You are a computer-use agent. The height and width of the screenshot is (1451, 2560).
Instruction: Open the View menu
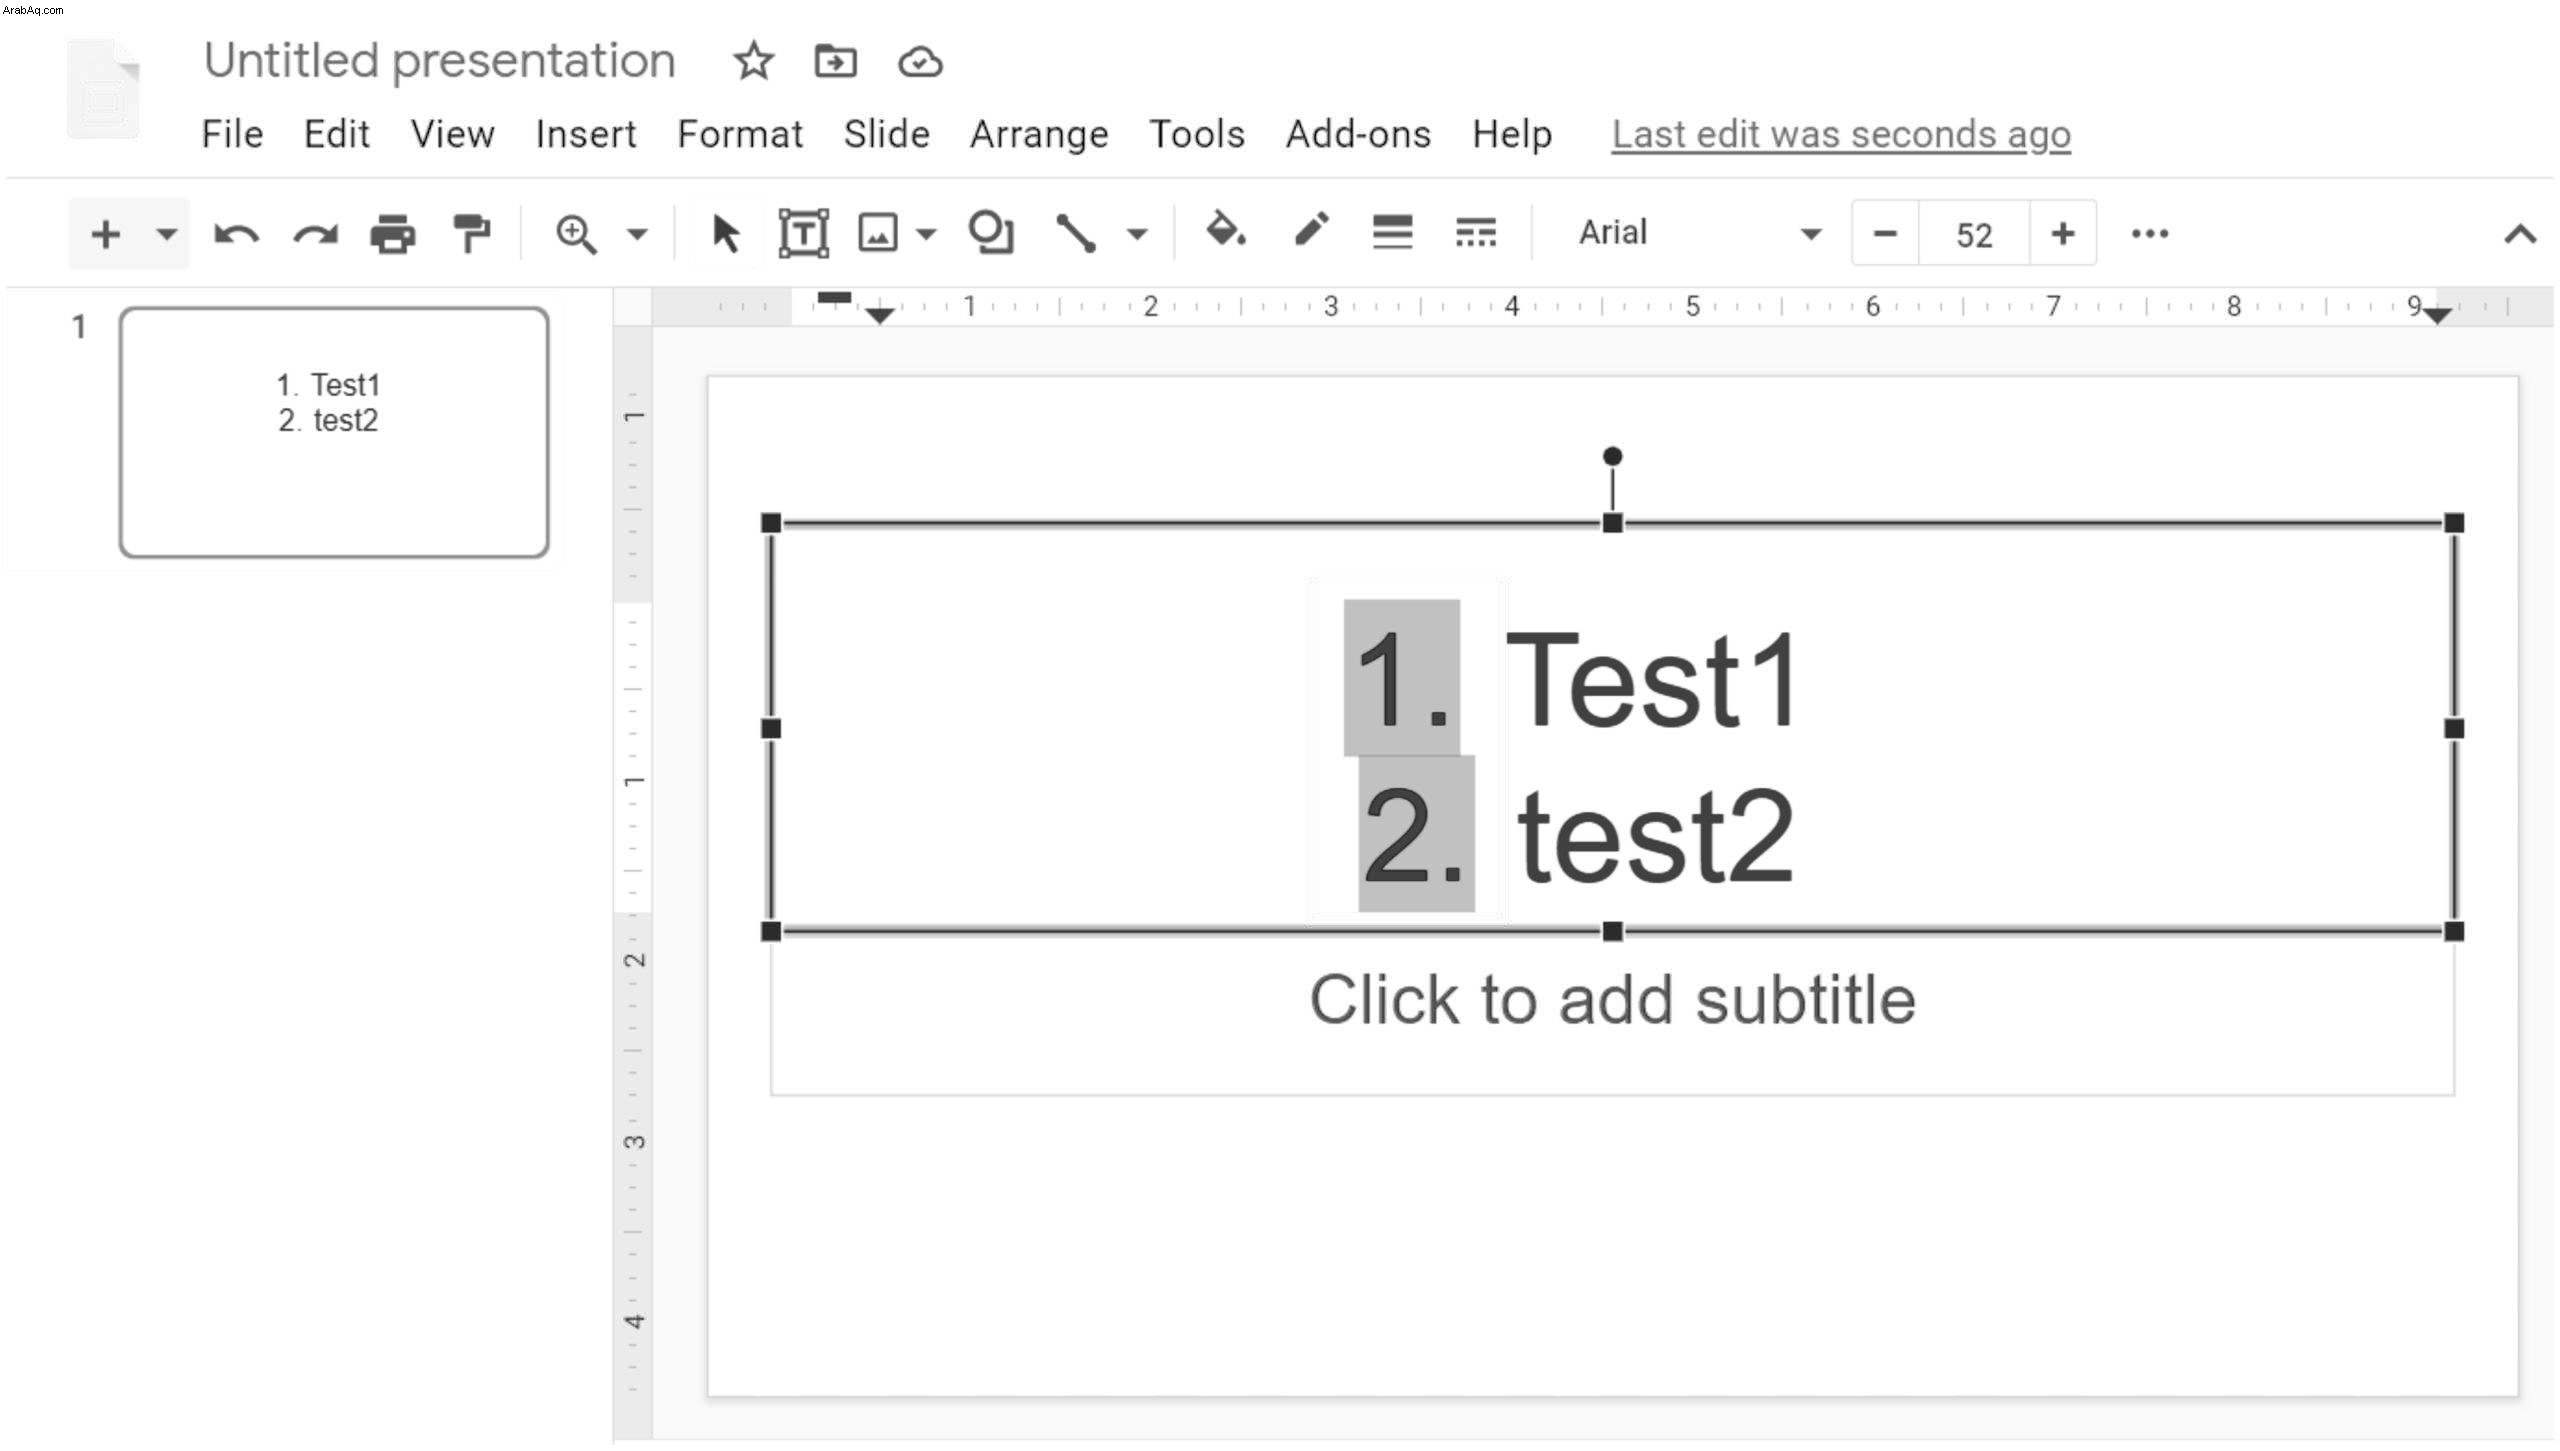[452, 134]
